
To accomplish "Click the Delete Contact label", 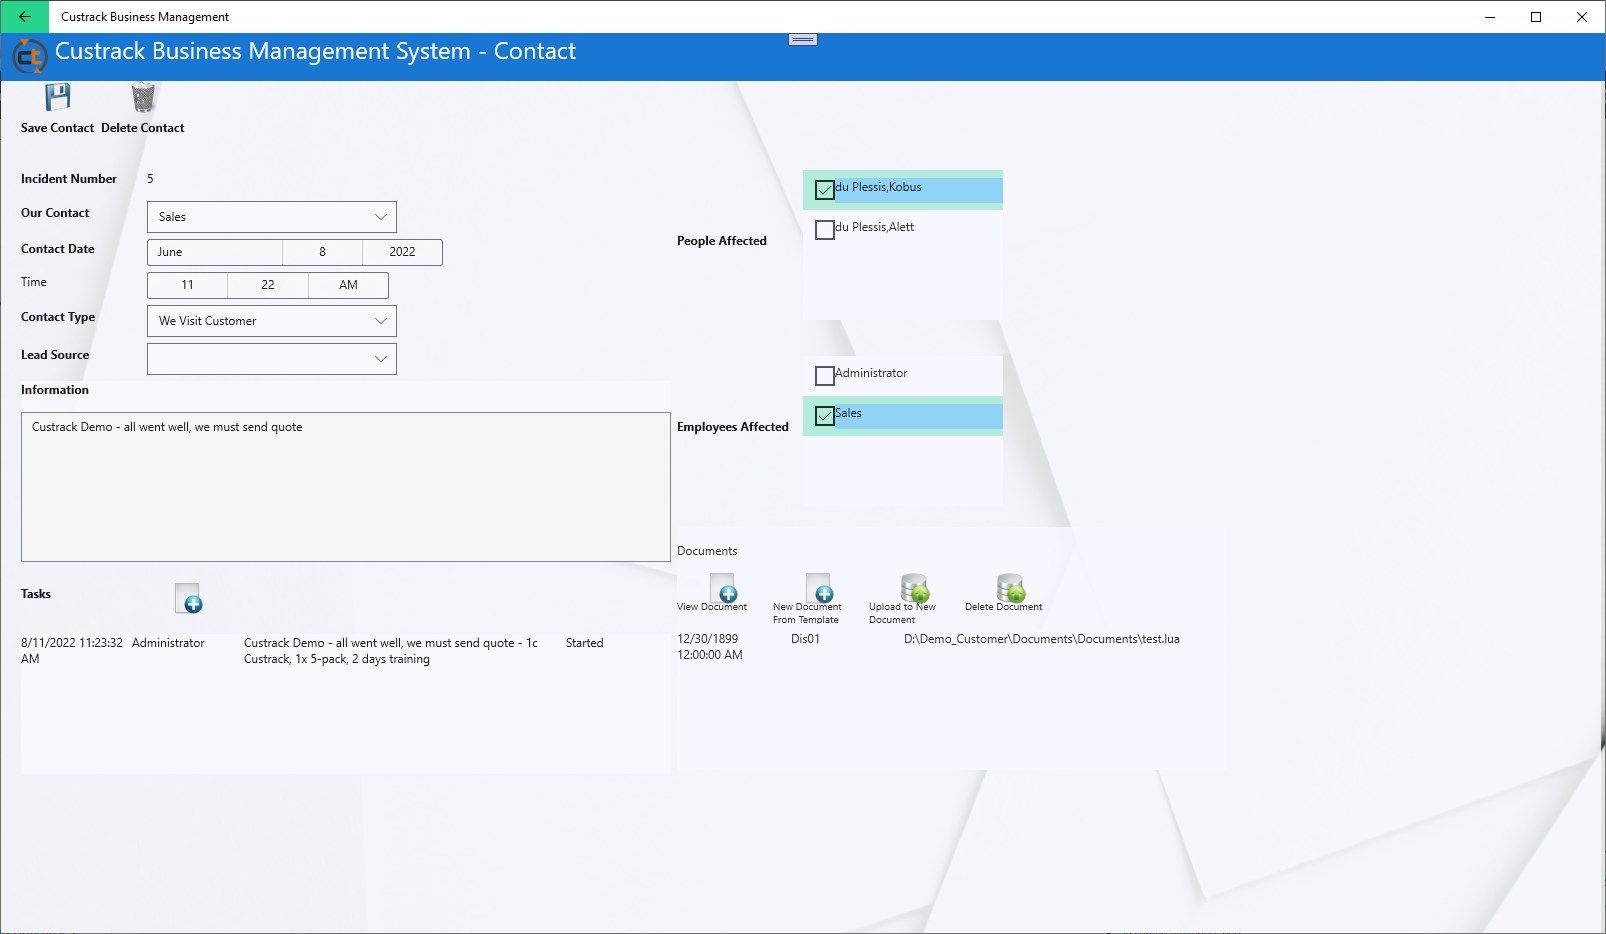I will [x=143, y=128].
